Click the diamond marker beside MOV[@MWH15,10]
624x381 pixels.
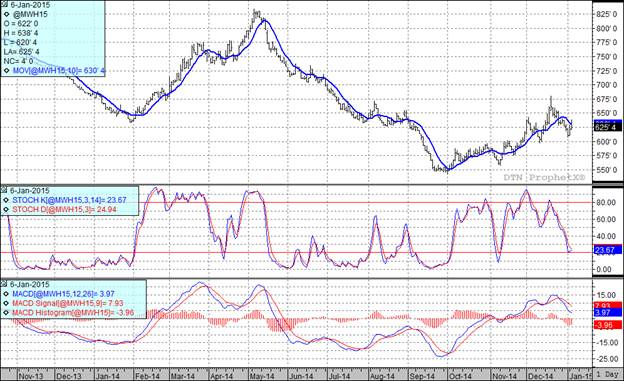[6, 71]
